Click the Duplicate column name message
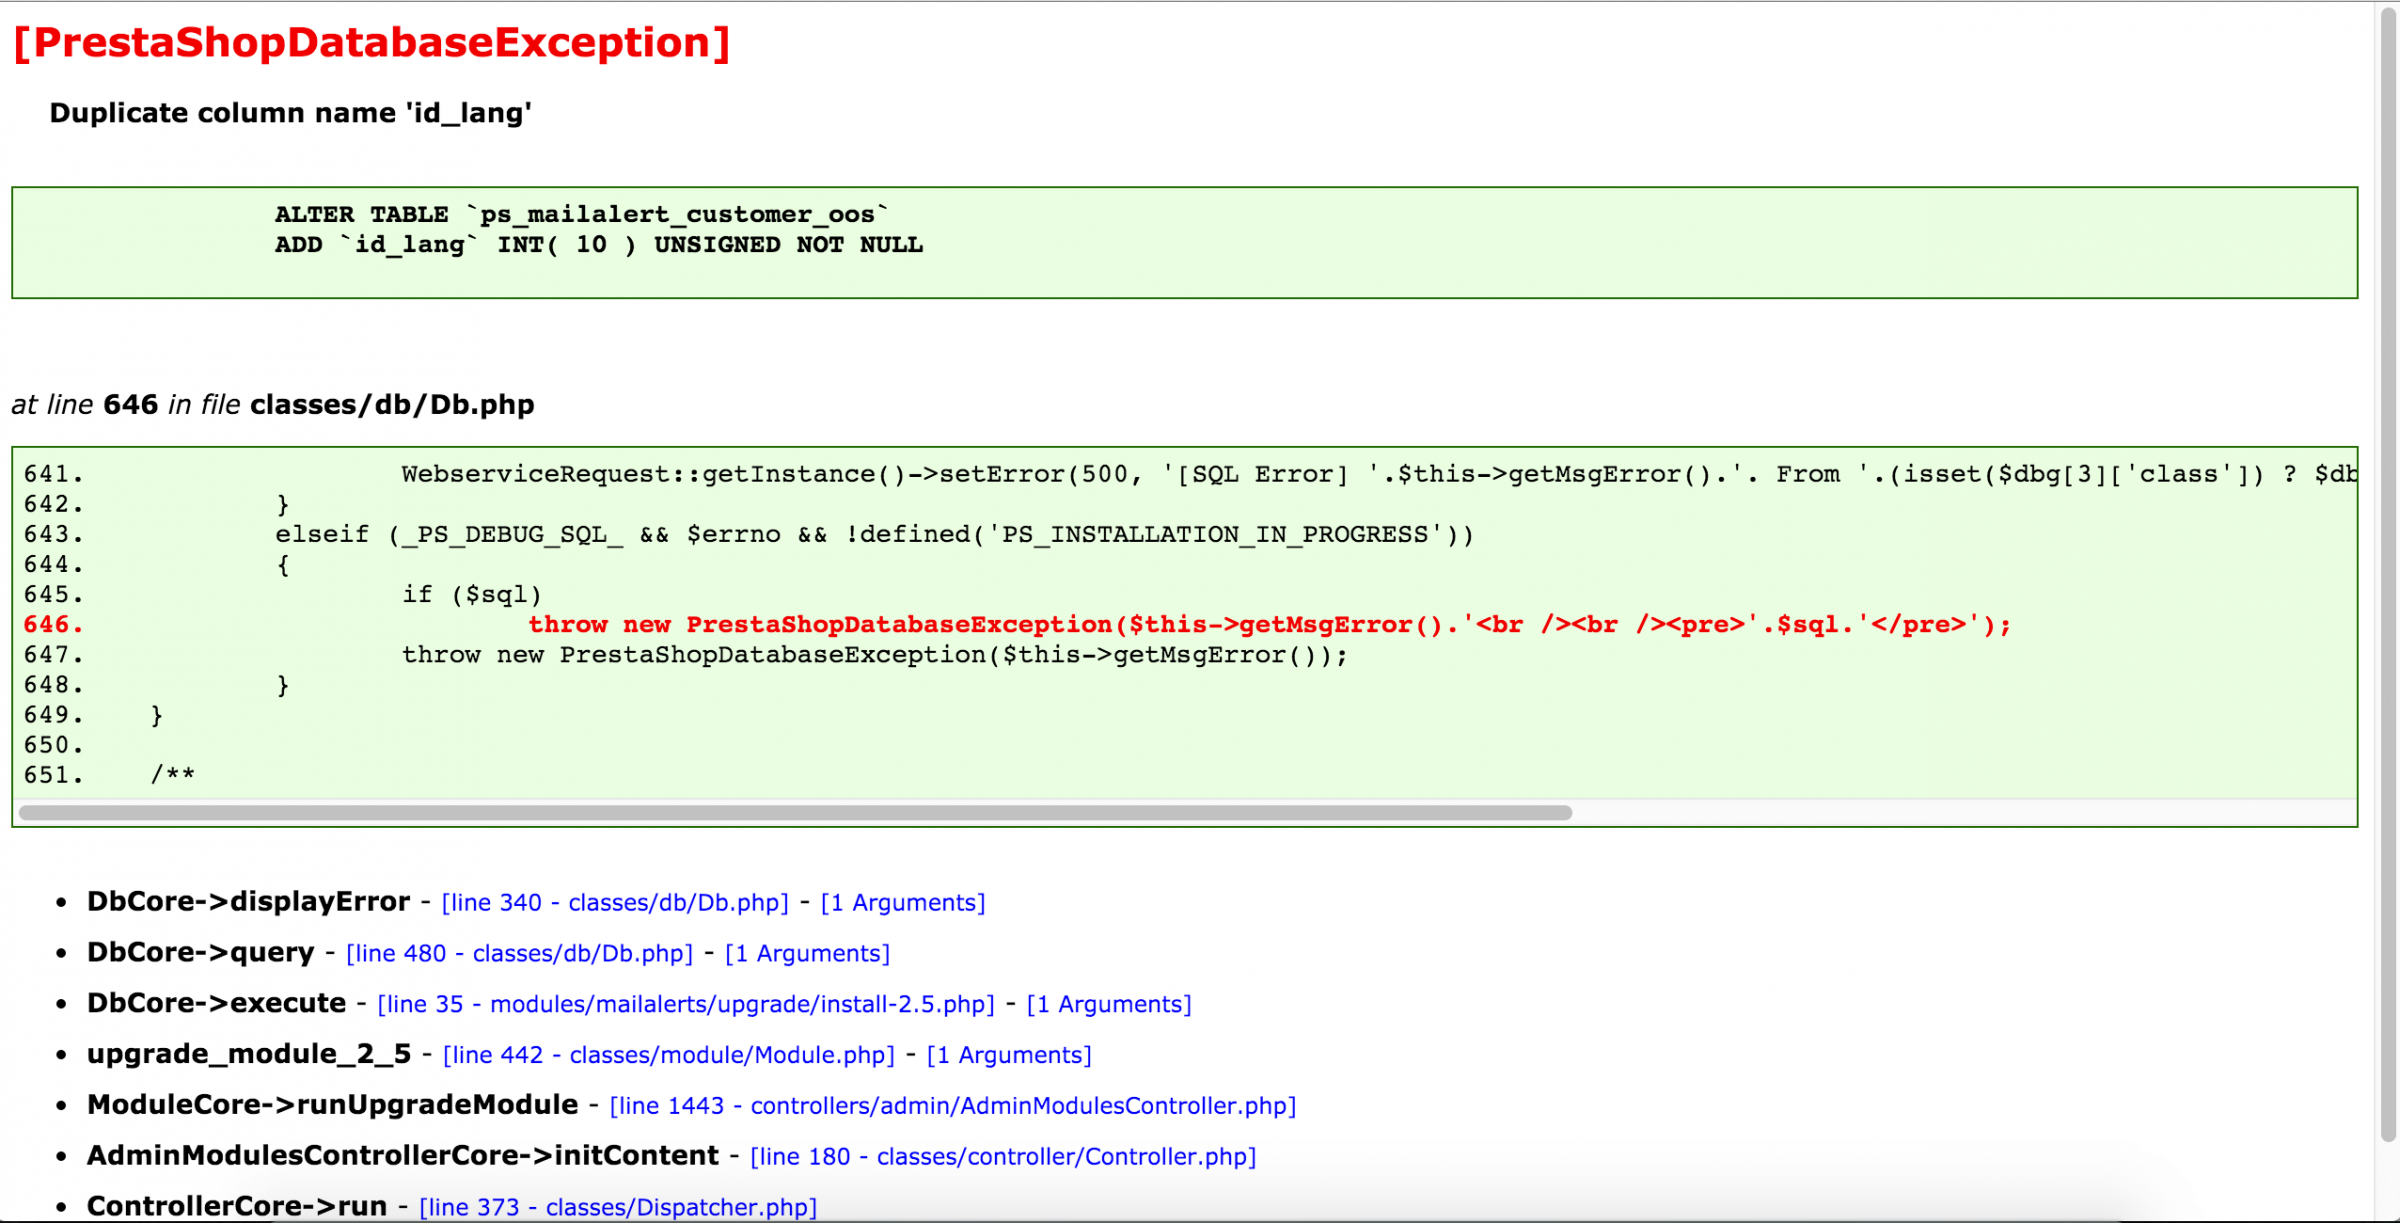2400x1223 pixels. [290, 113]
